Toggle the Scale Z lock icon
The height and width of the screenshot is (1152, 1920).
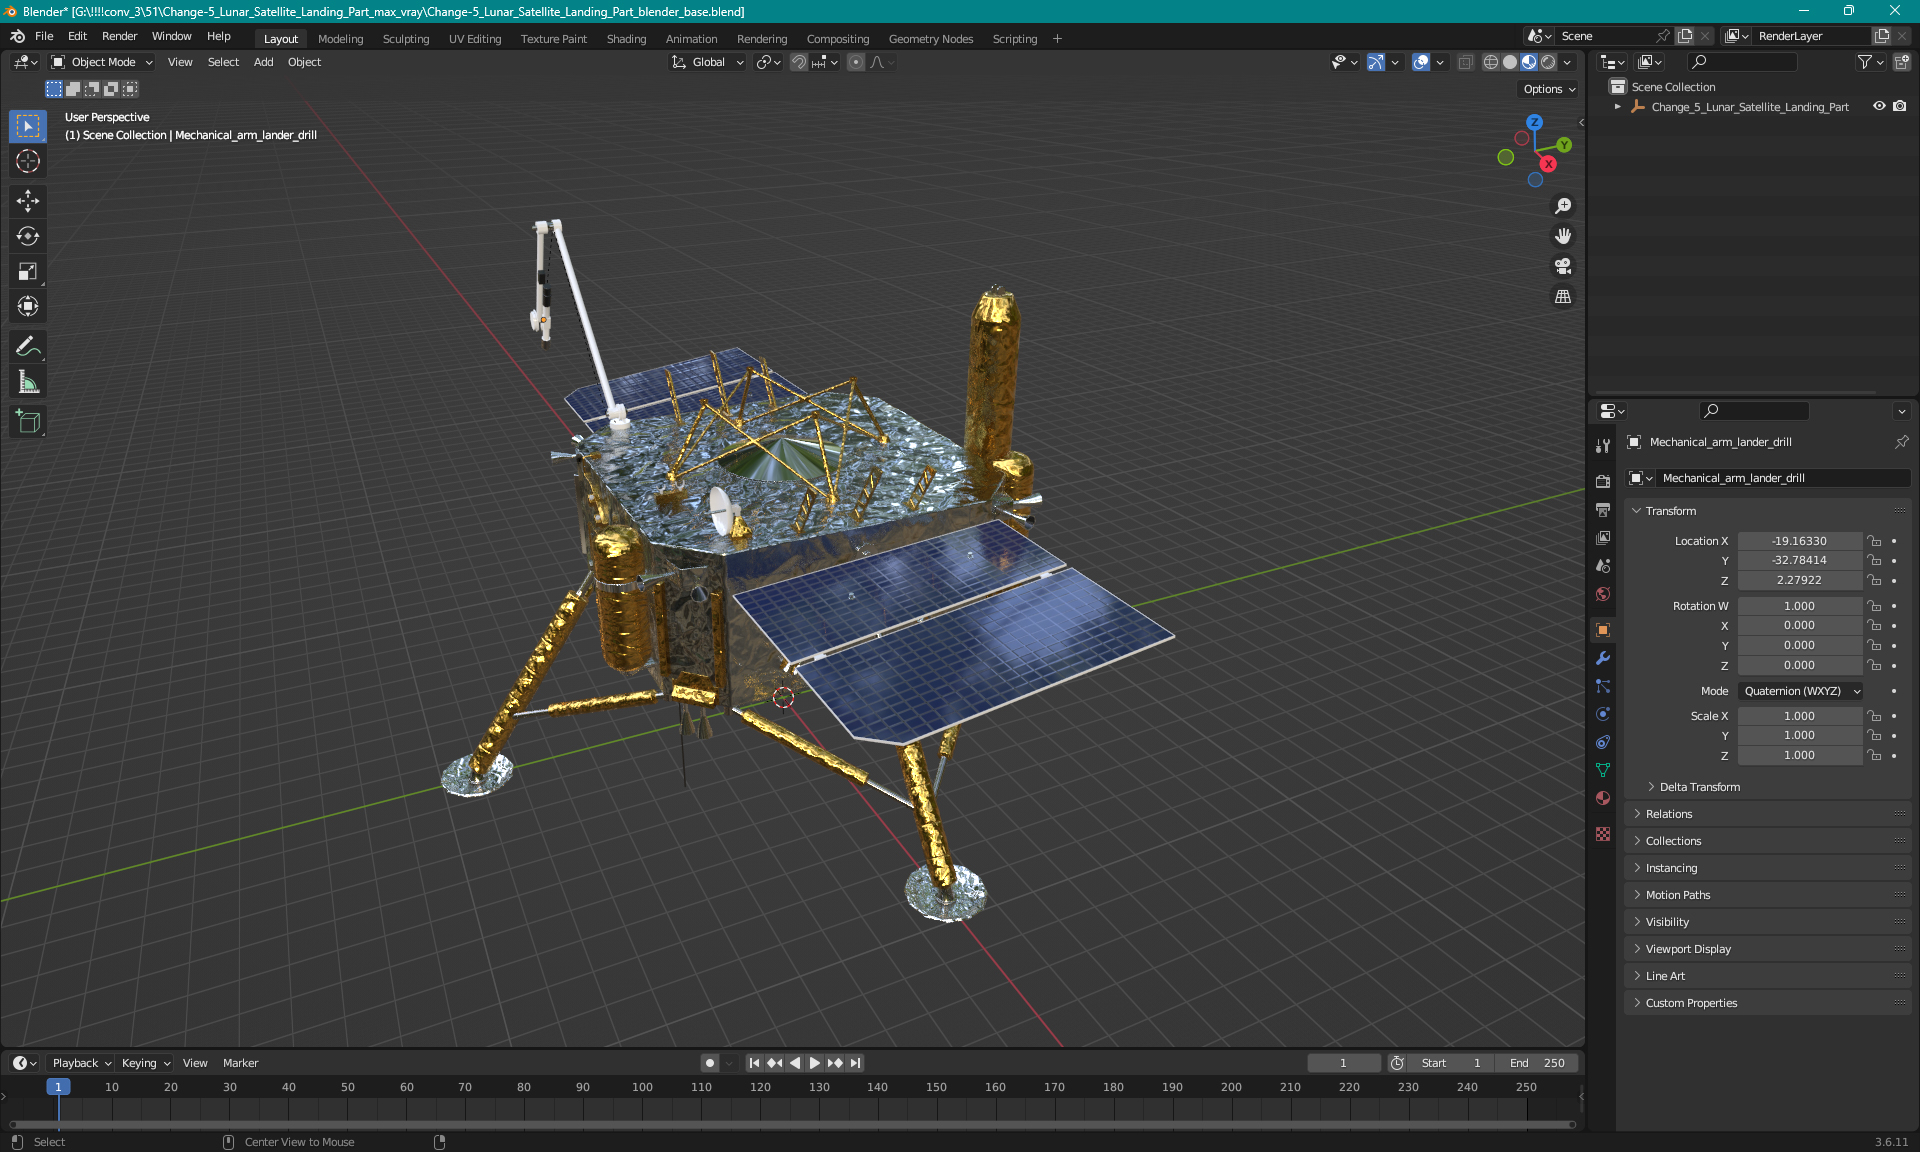[x=1875, y=755]
